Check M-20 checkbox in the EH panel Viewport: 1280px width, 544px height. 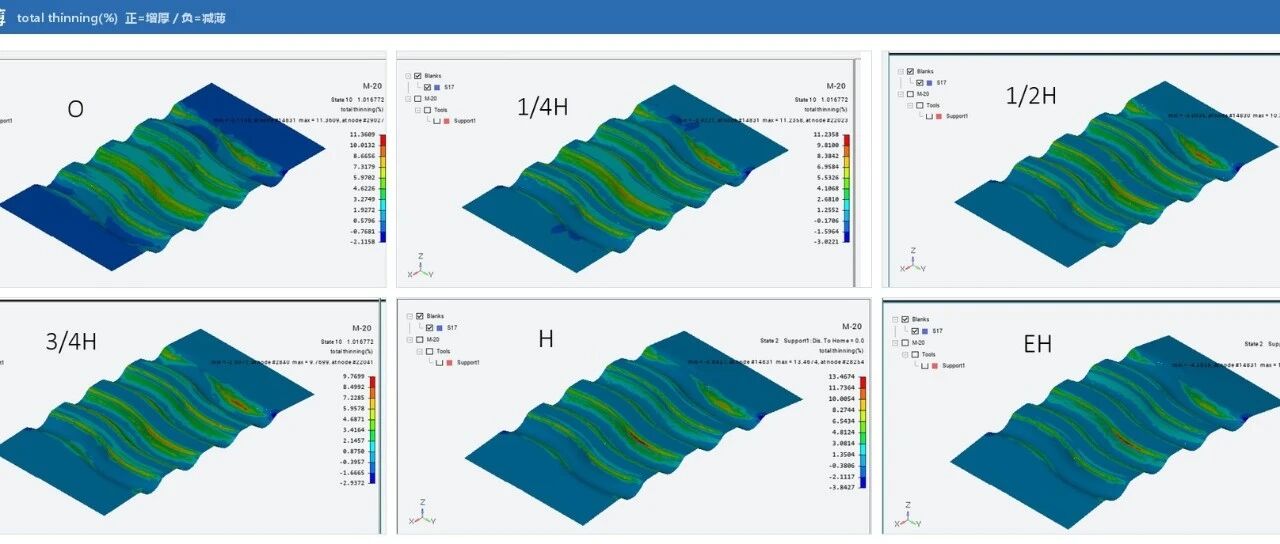point(905,343)
